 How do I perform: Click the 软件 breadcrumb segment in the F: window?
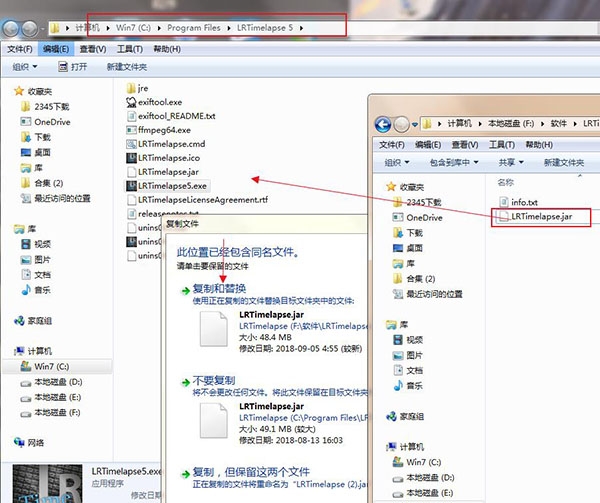(558, 124)
